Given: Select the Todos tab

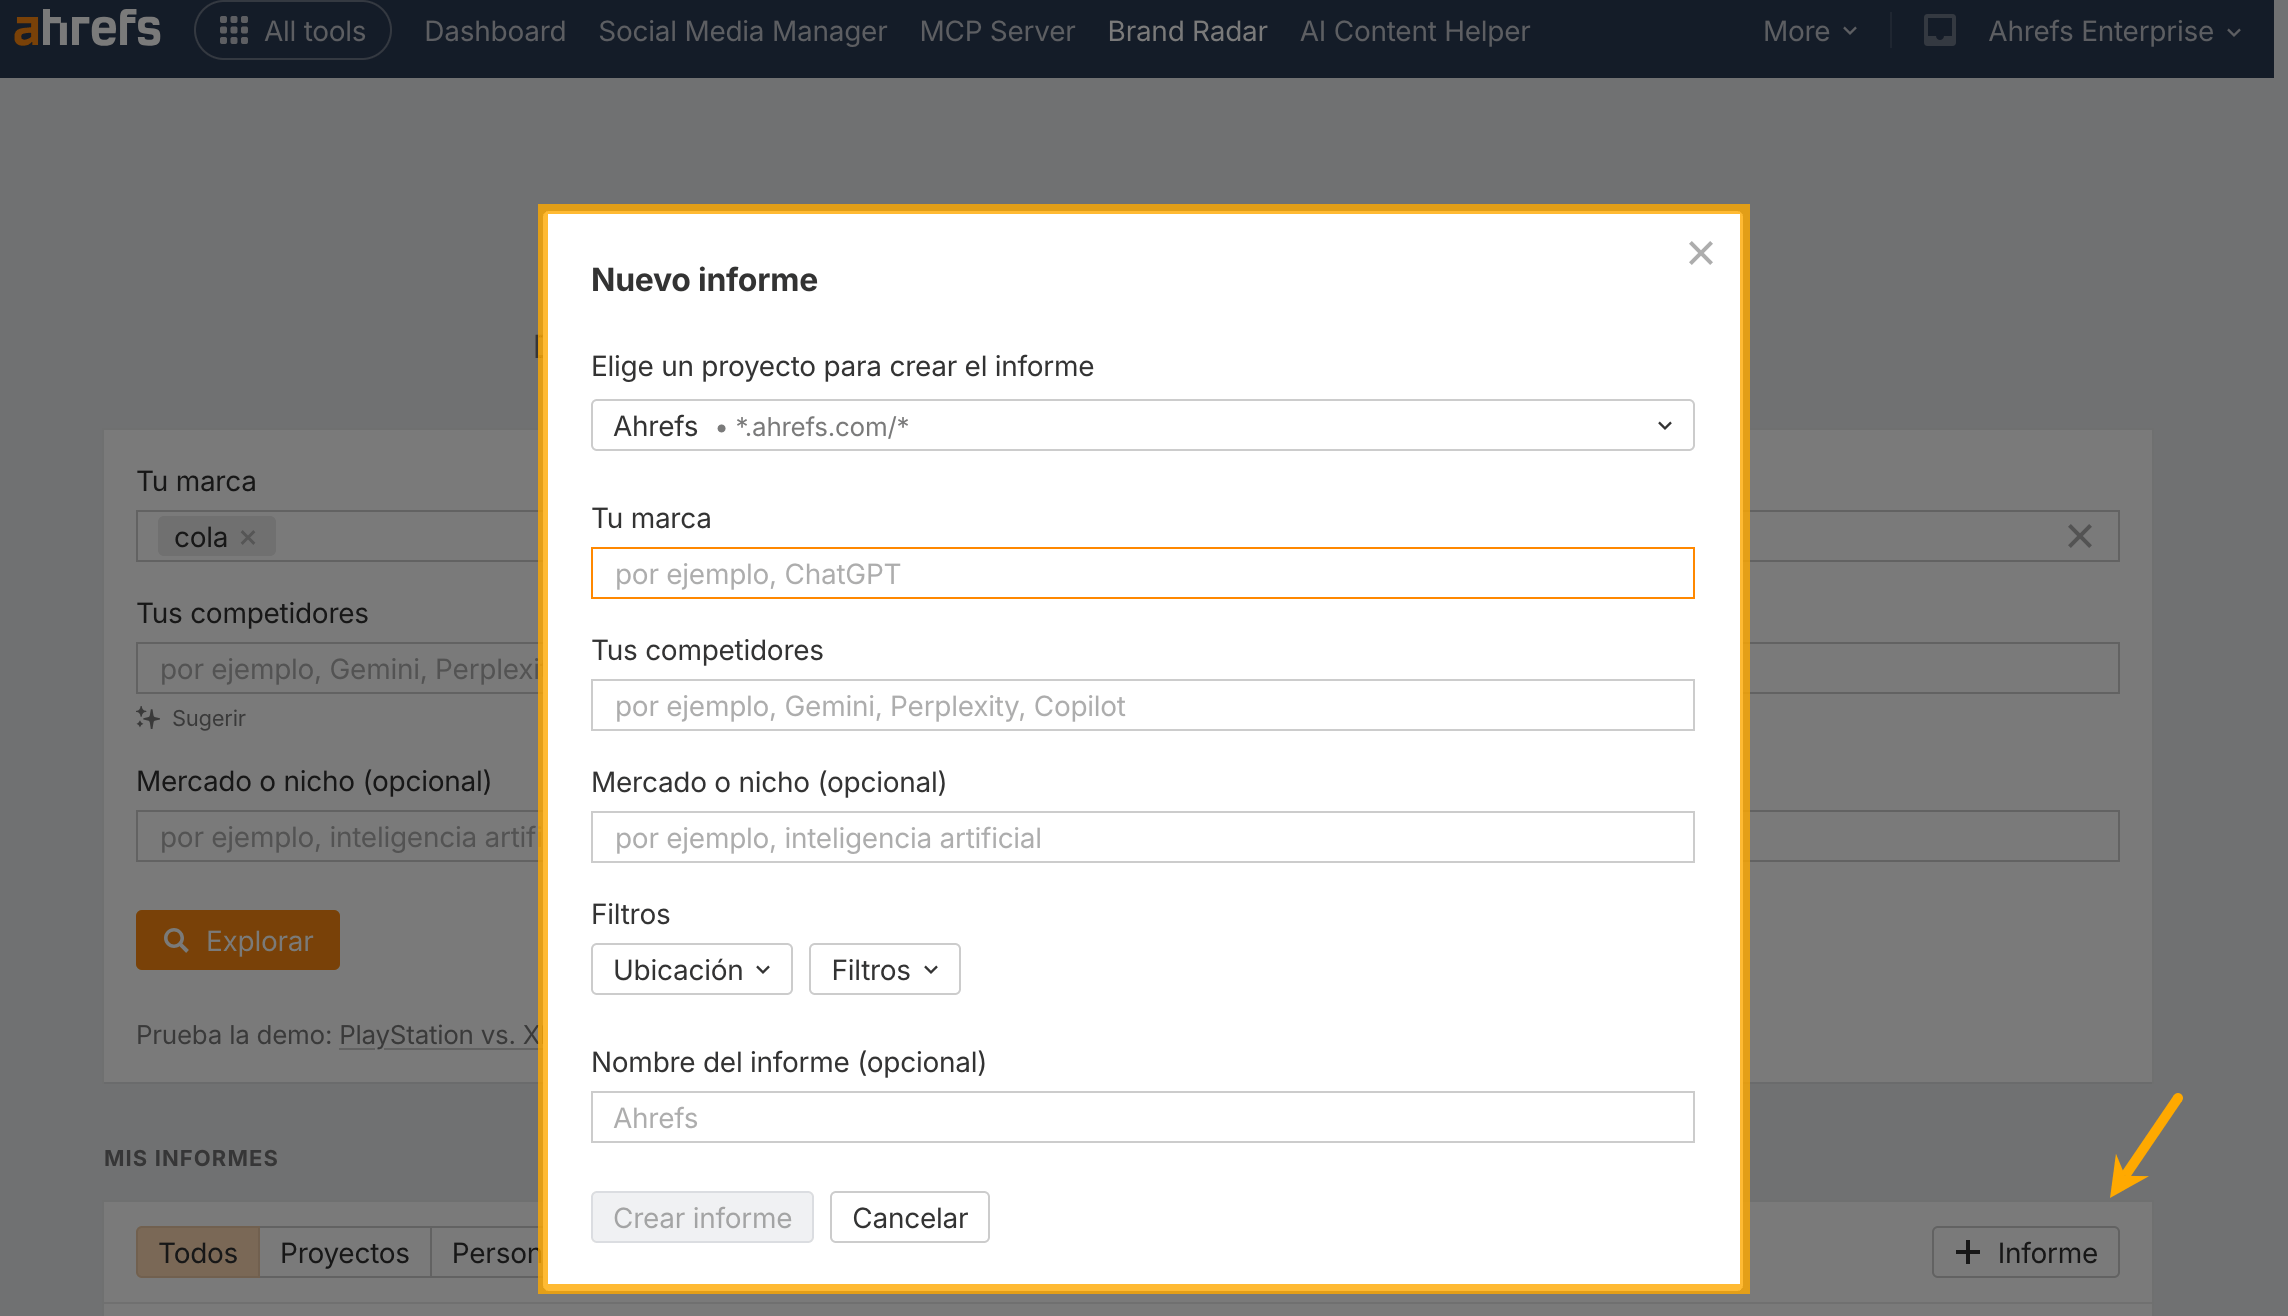Looking at the screenshot, I should (198, 1252).
